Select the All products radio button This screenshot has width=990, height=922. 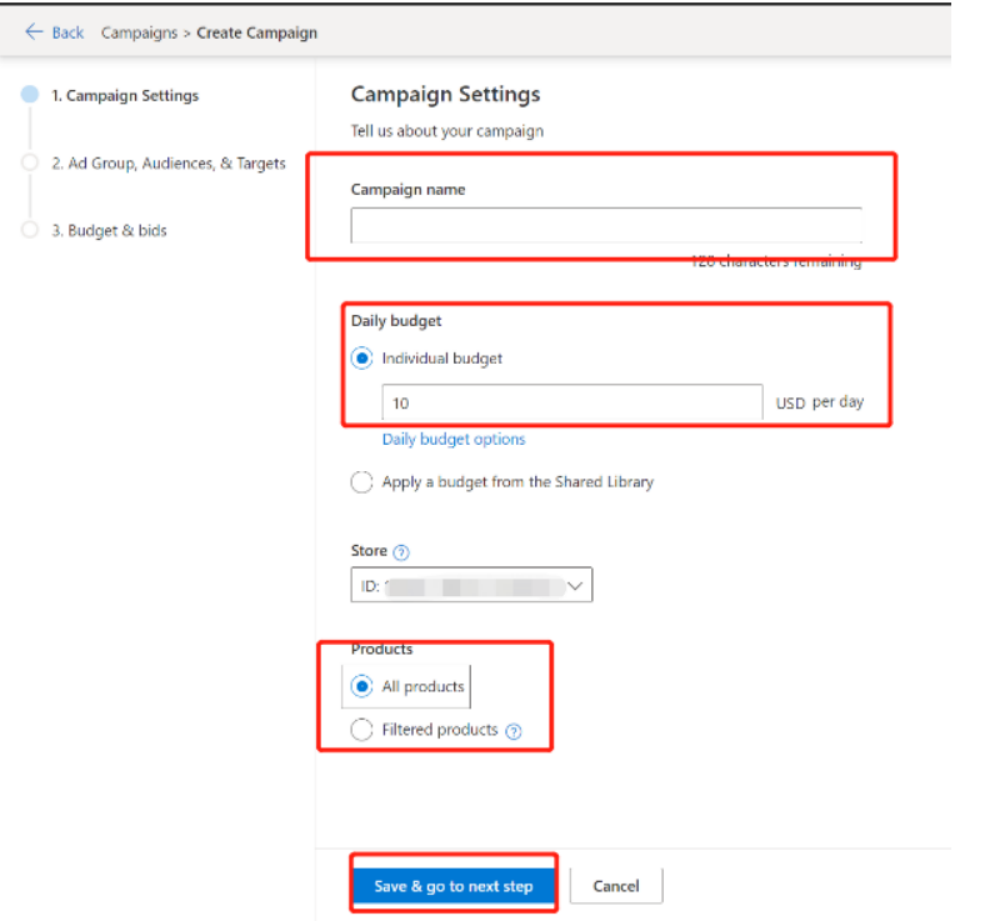pyautogui.click(x=362, y=686)
